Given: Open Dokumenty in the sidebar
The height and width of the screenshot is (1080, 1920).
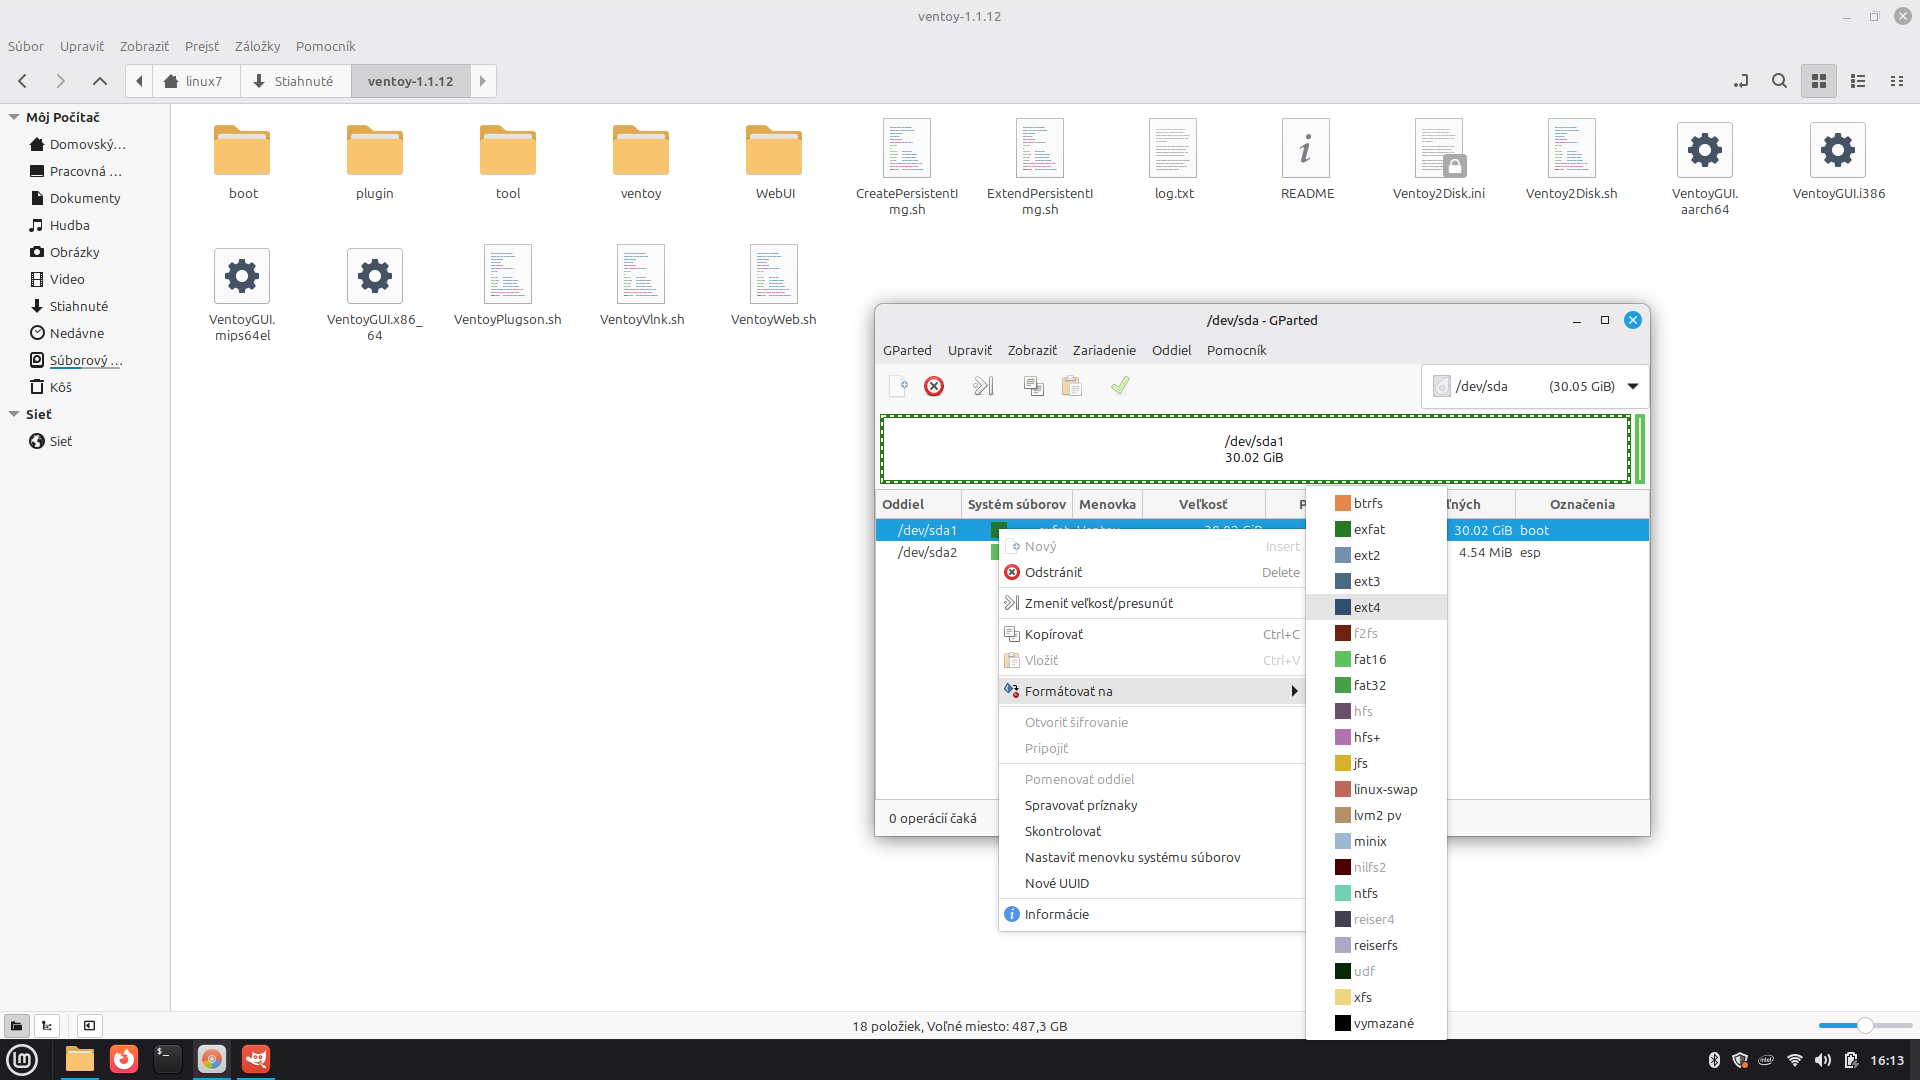Looking at the screenshot, I should pyautogui.click(x=85, y=198).
